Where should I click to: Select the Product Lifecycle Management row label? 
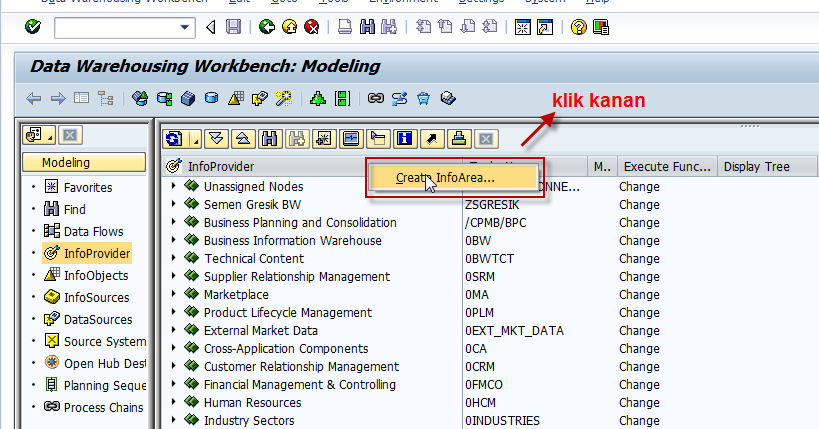click(x=288, y=312)
